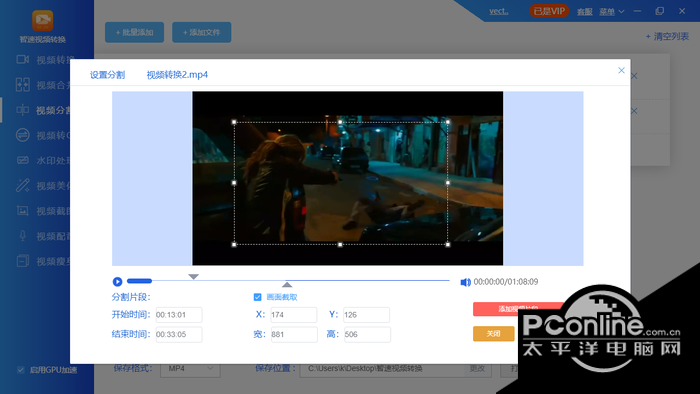Viewport: 700px width, 394px height.
Task: Click the top-center crop handle
Action: 340,122
